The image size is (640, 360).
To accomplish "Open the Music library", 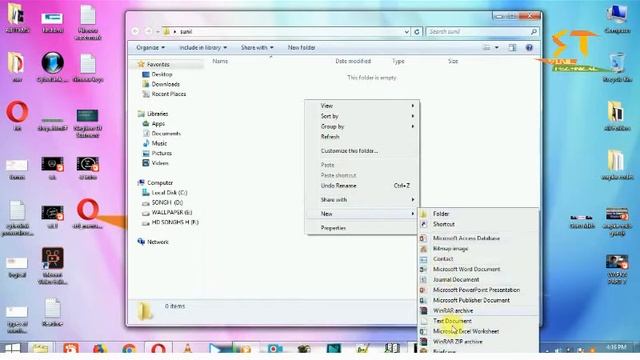I will click(159, 143).
